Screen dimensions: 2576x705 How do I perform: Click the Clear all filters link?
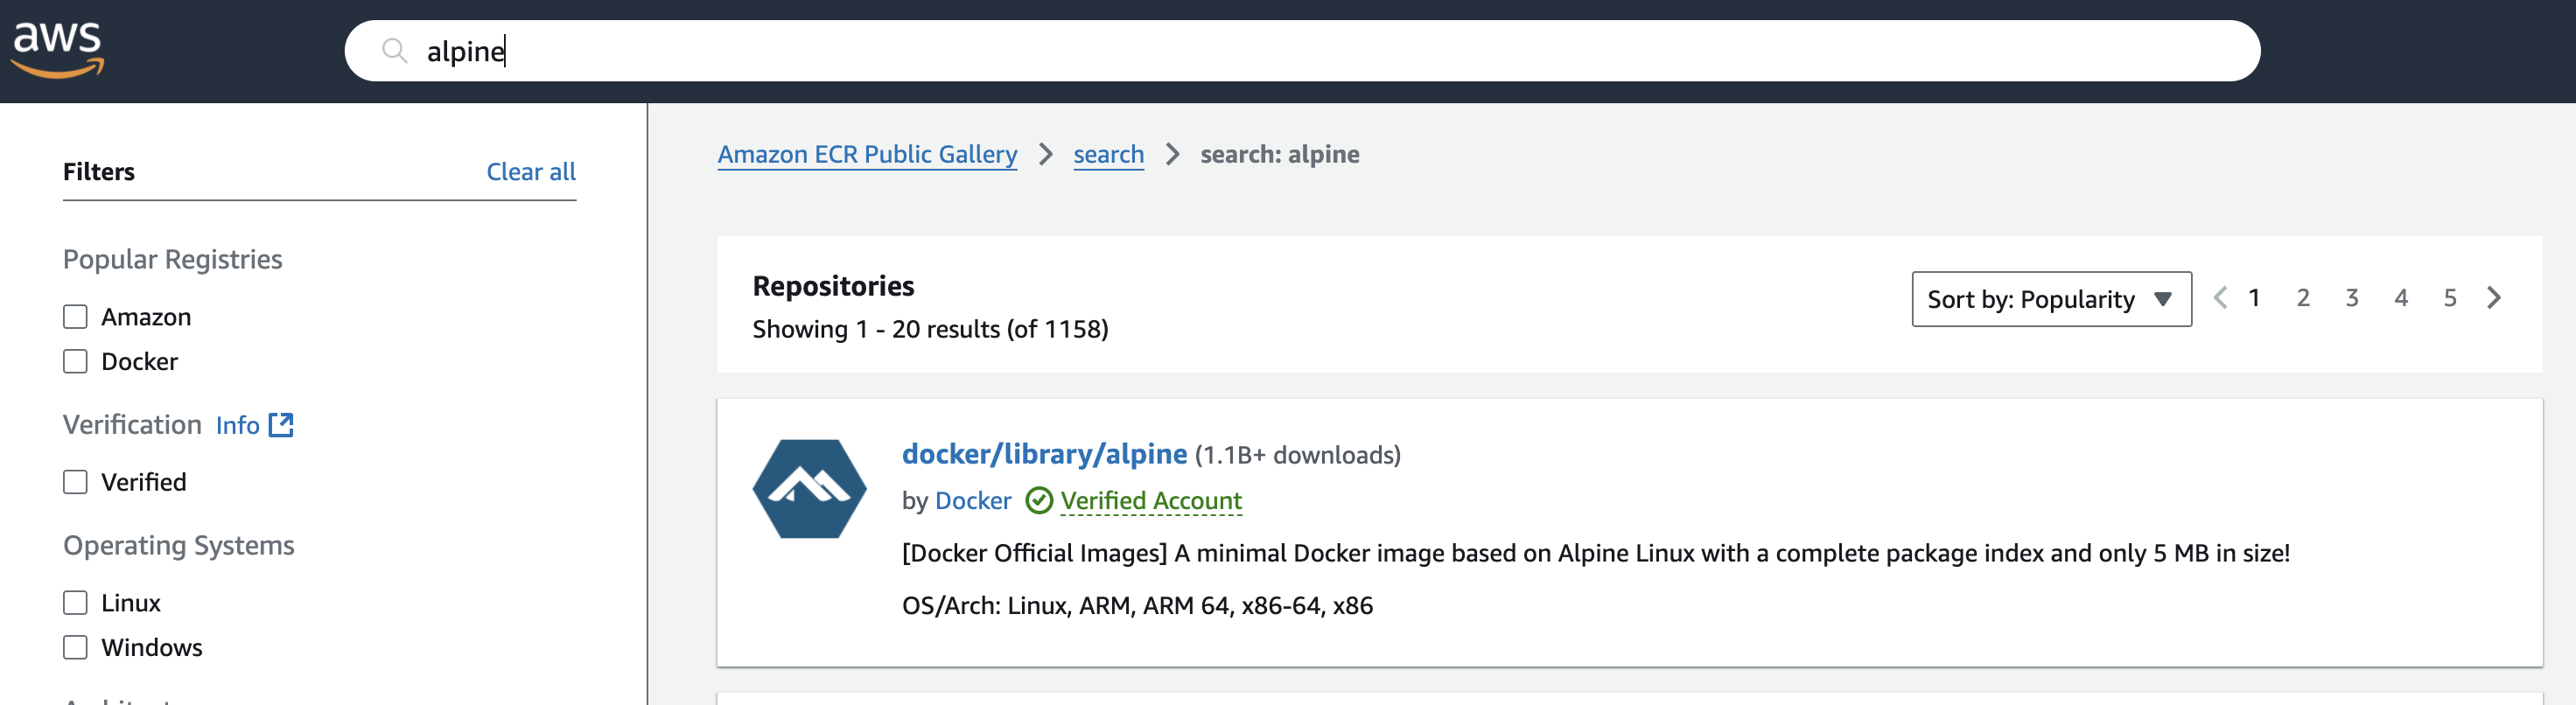[x=531, y=172]
